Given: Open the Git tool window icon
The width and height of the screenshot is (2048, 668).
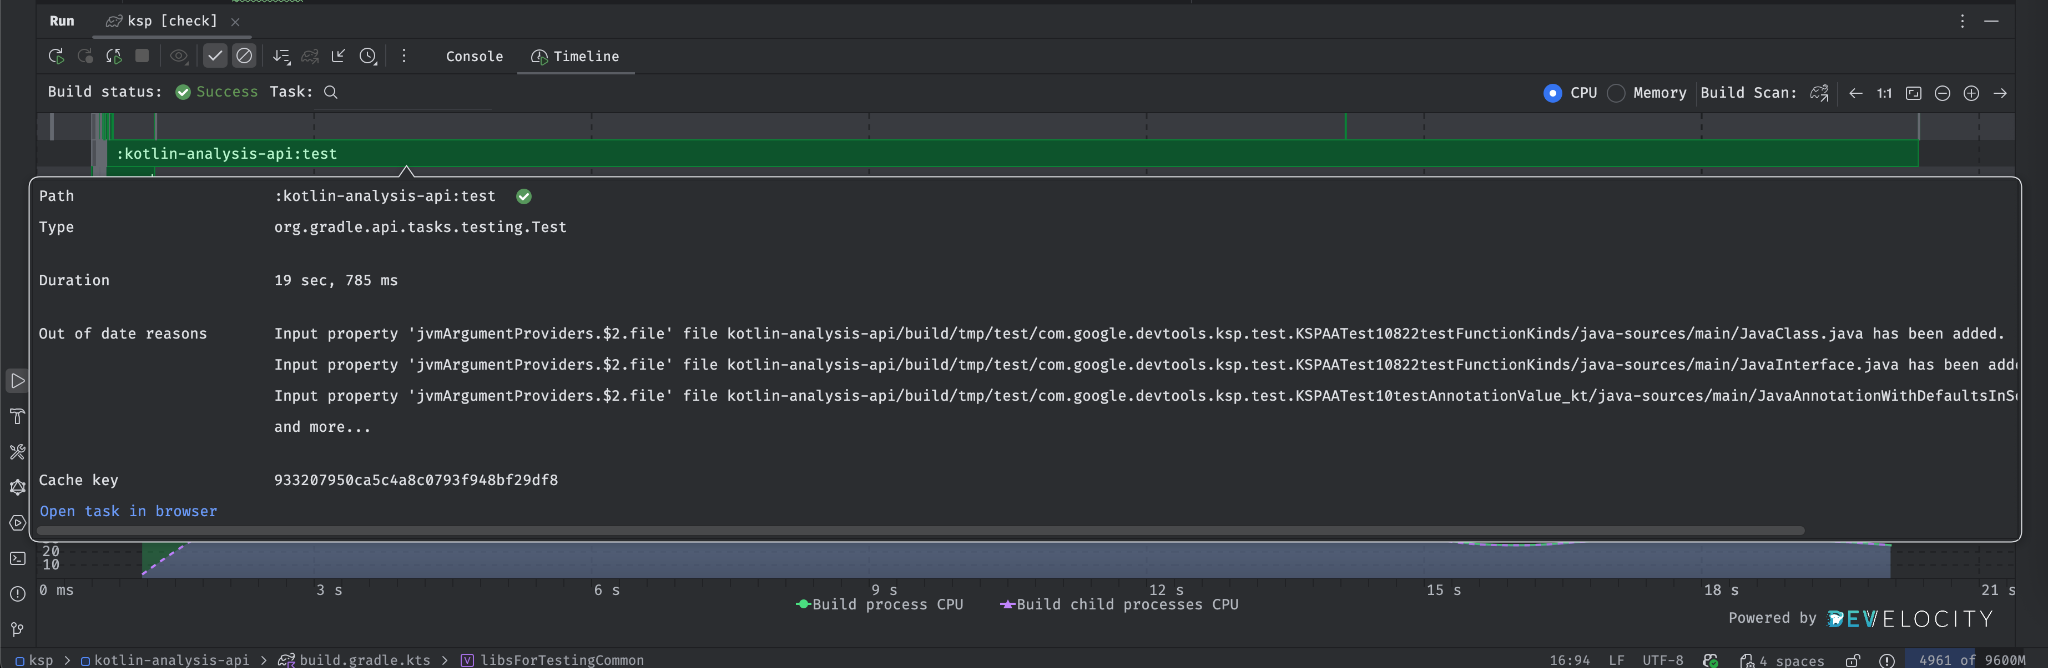Looking at the screenshot, I should click(x=17, y=629).
